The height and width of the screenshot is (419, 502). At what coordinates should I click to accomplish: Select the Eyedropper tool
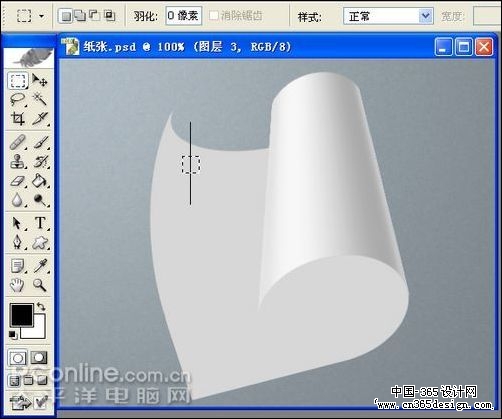(x=40, y=266)
